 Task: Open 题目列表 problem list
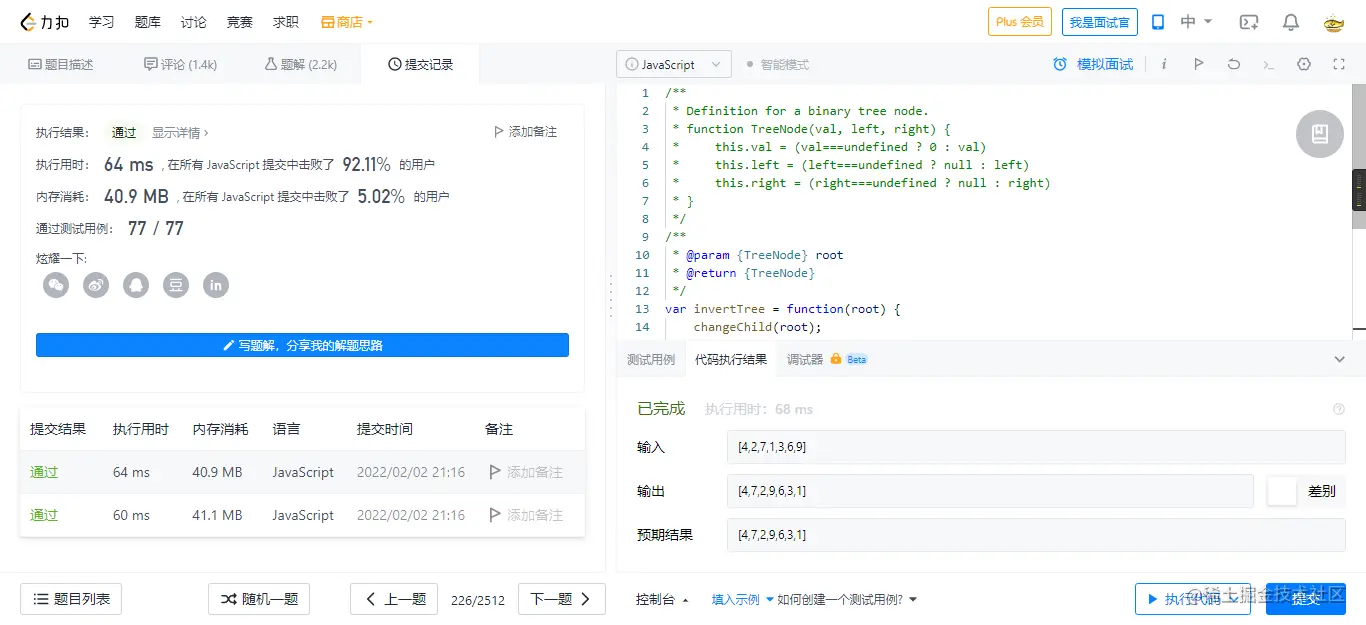click(71, 599)
